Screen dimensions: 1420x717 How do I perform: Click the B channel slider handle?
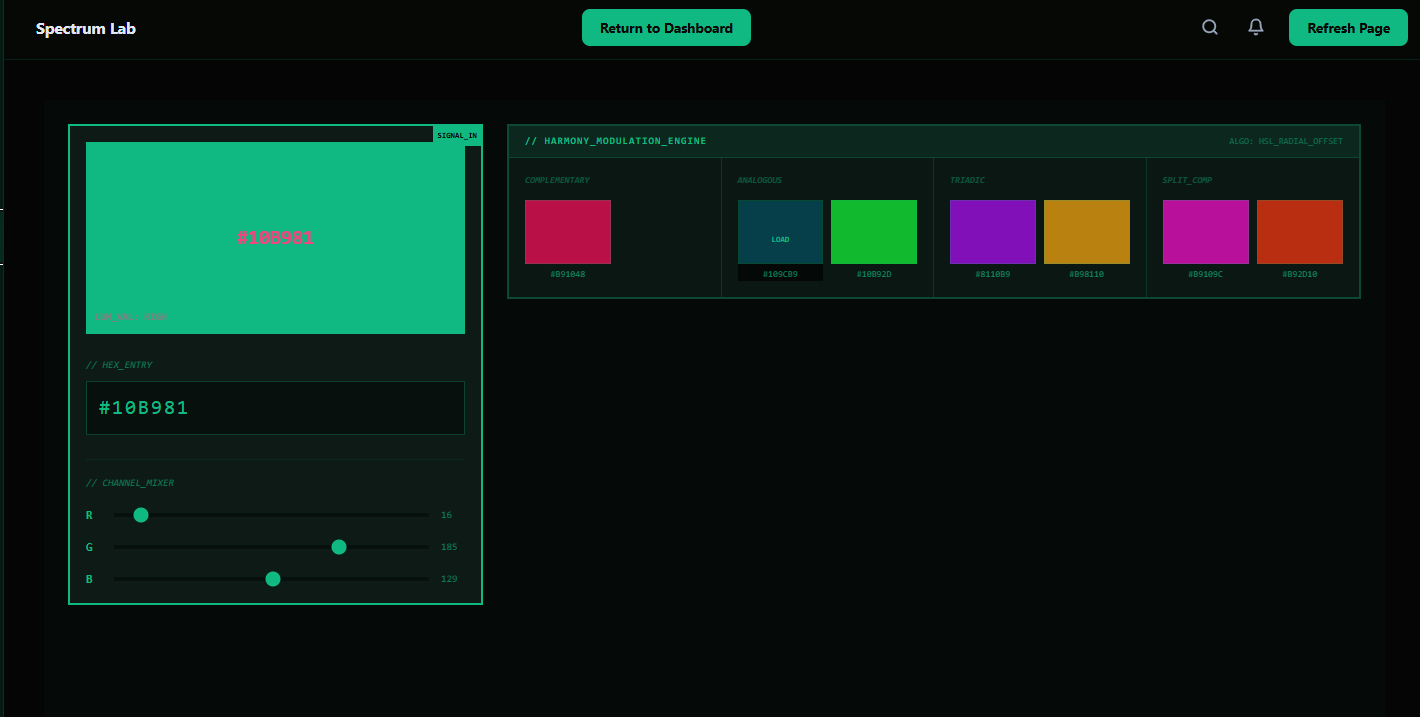click(x=273, y=579)
